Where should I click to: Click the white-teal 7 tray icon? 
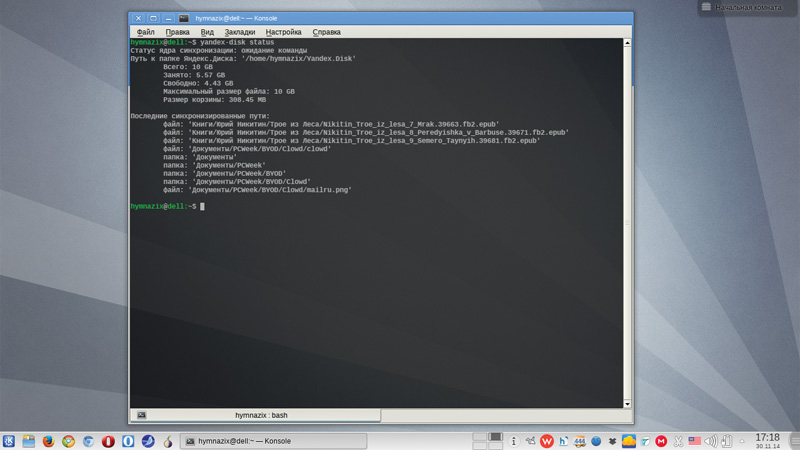[x=645, y=441]
